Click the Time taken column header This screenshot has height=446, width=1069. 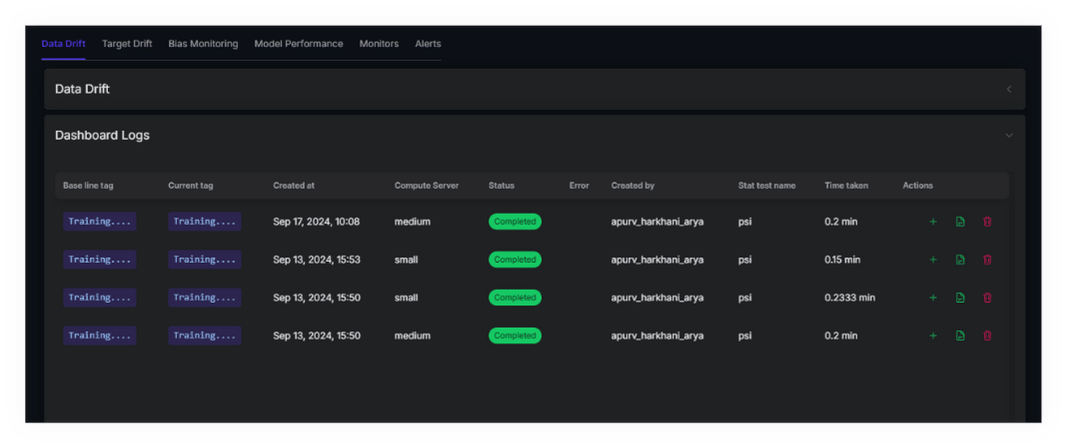click(x=846, y=185)
